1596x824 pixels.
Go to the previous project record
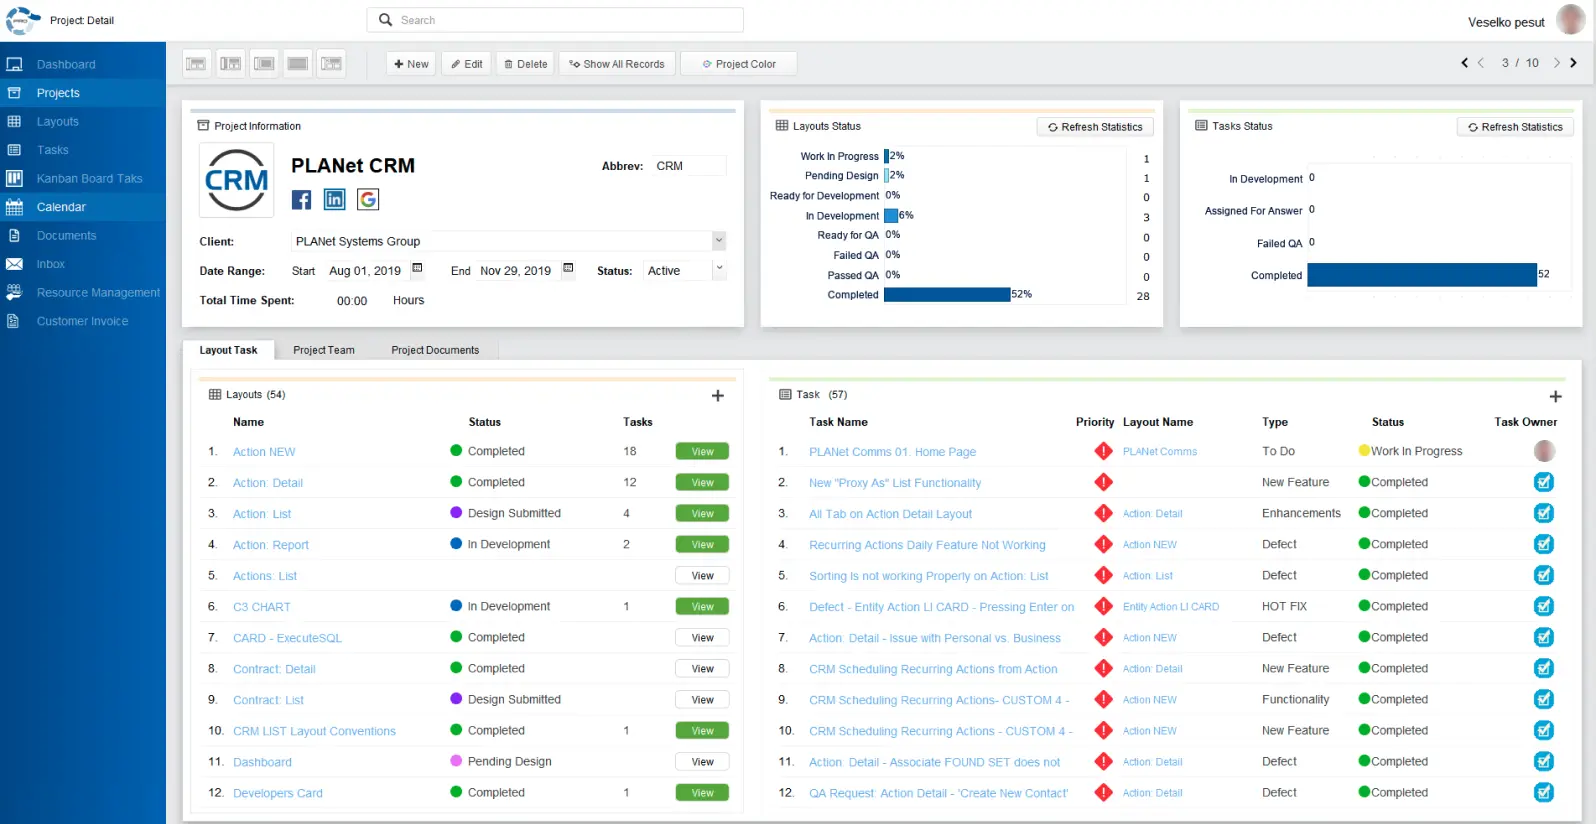[x=1481, y=63]
